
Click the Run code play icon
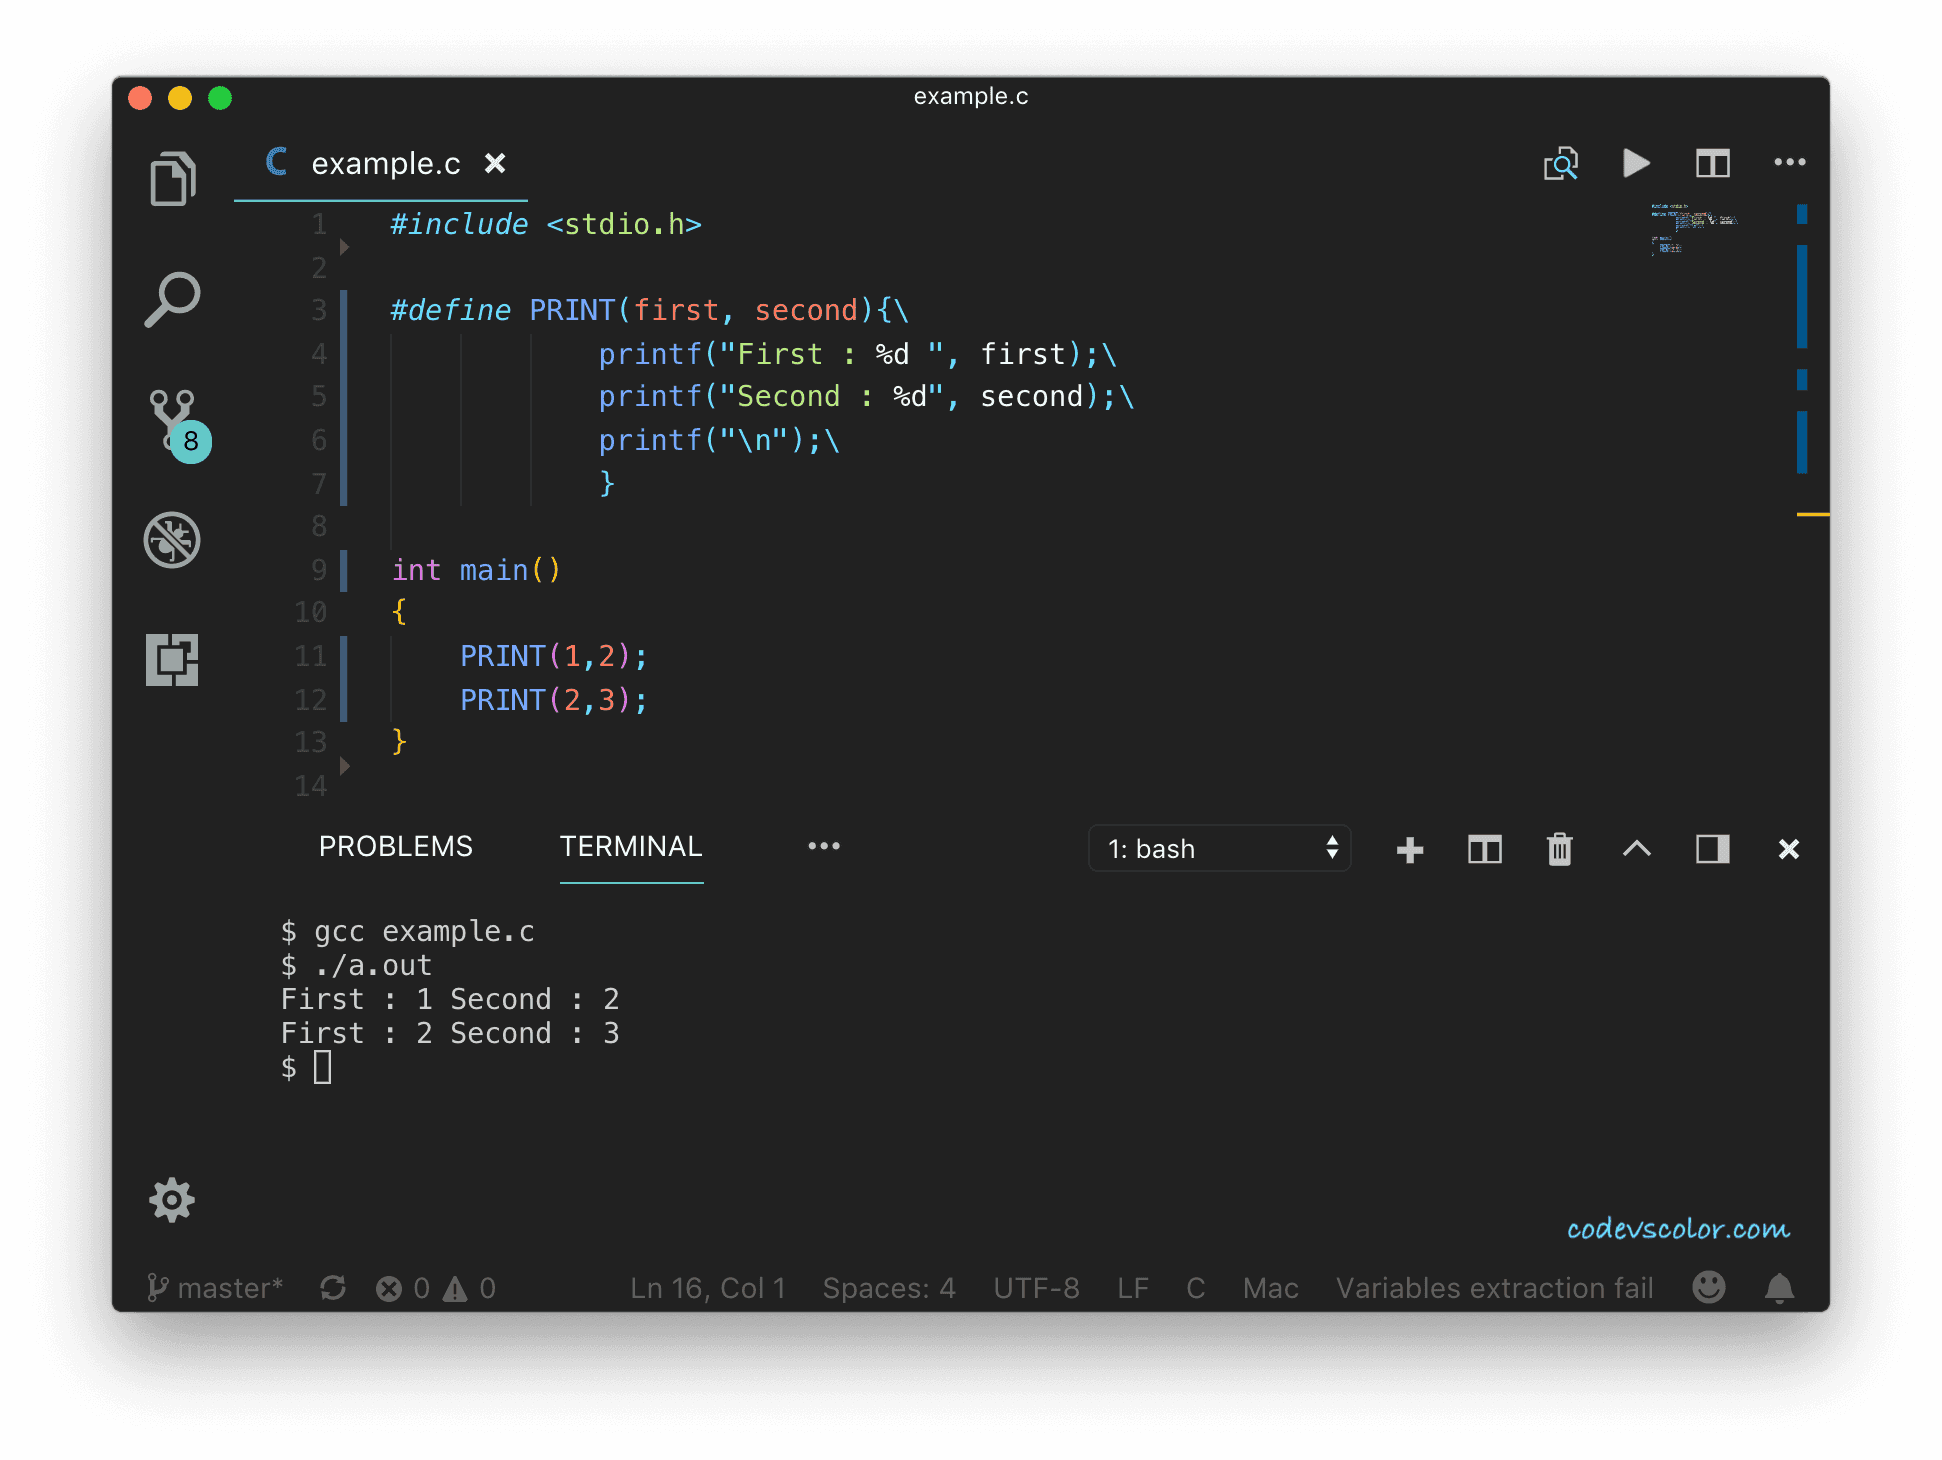coord(1636,163)
